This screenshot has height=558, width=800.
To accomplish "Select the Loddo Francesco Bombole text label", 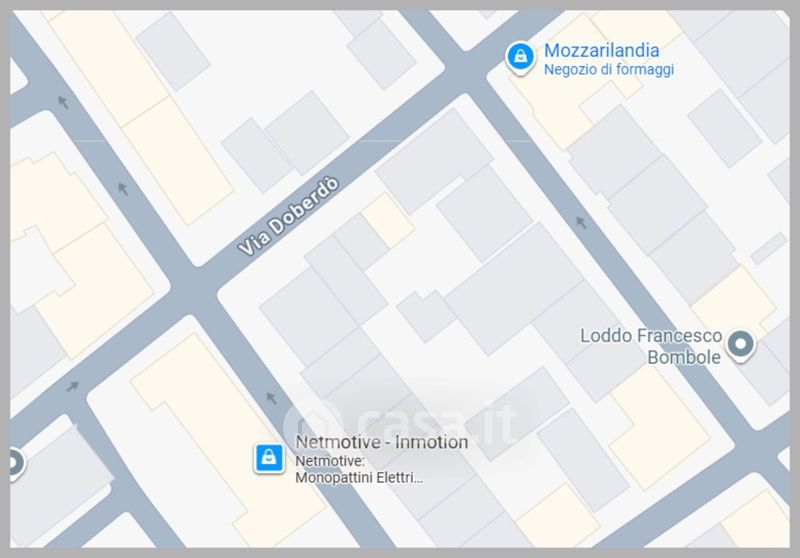I will click(652, 346).
